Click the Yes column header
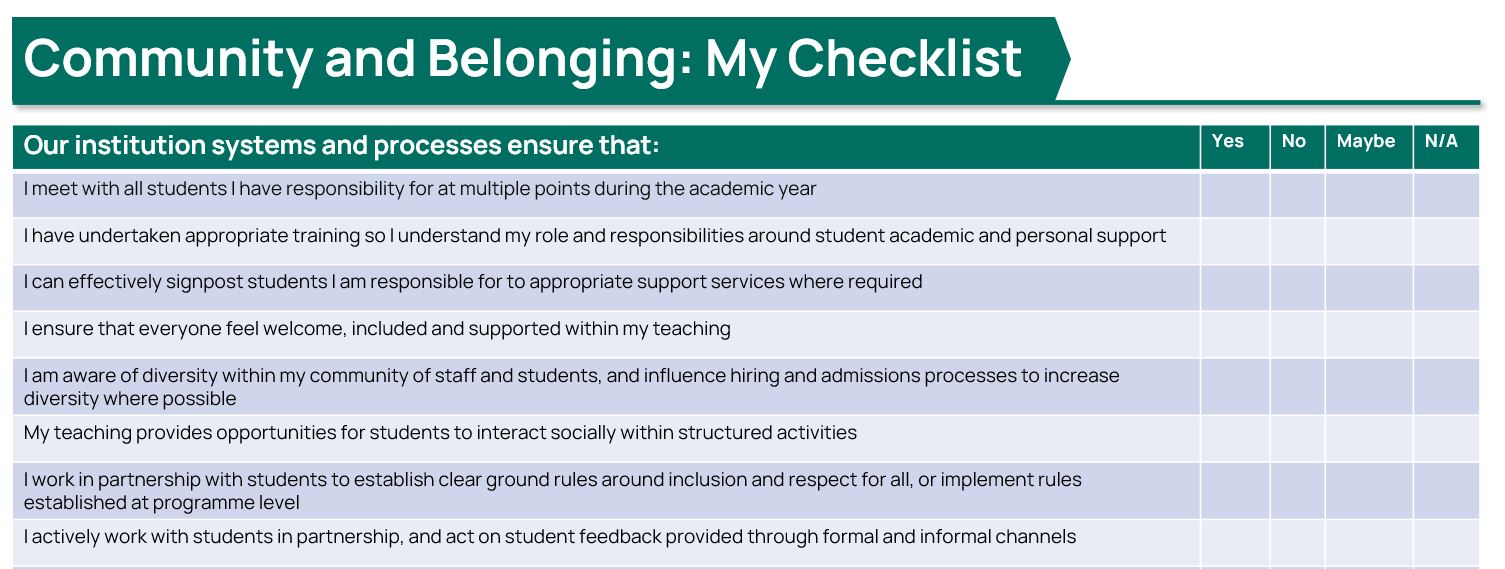This screenshot has width=1505, height=569. 1228,141
